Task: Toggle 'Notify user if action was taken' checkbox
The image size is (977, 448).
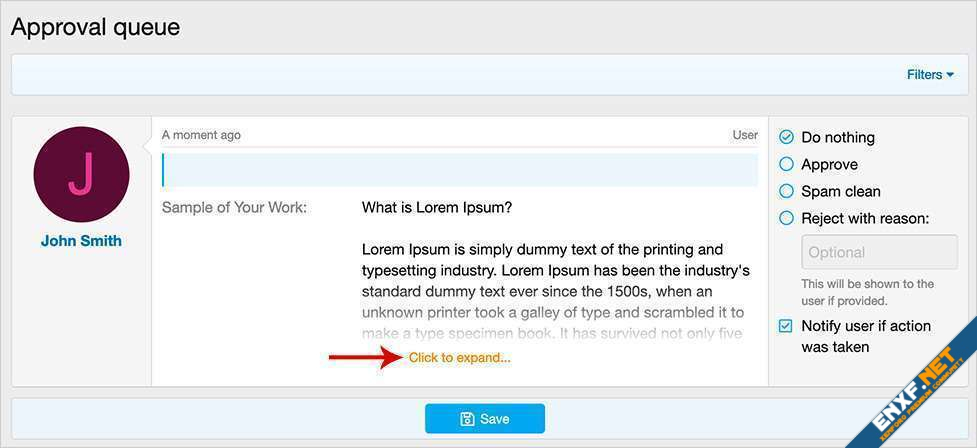Action: point(786,326)
